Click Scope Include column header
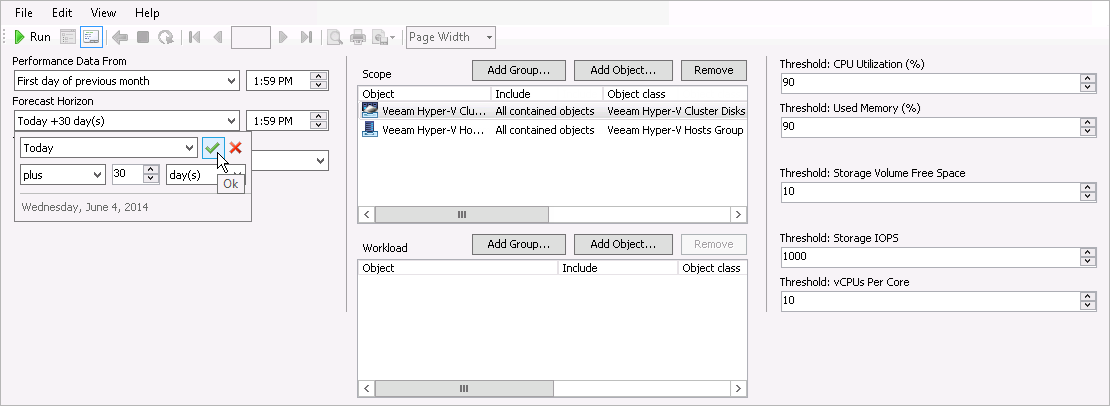This screenshot has height=406, width=1110. tap(547, 93)
